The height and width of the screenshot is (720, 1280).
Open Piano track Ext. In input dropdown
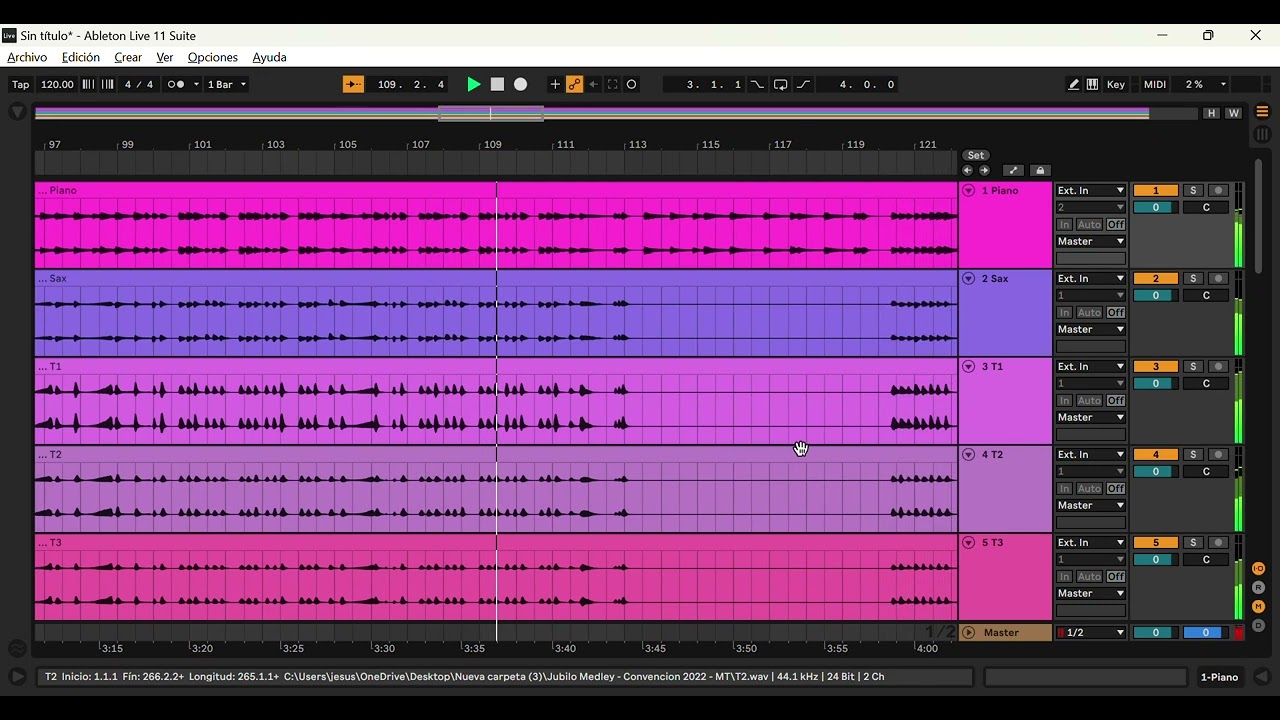pos(1091,190)
